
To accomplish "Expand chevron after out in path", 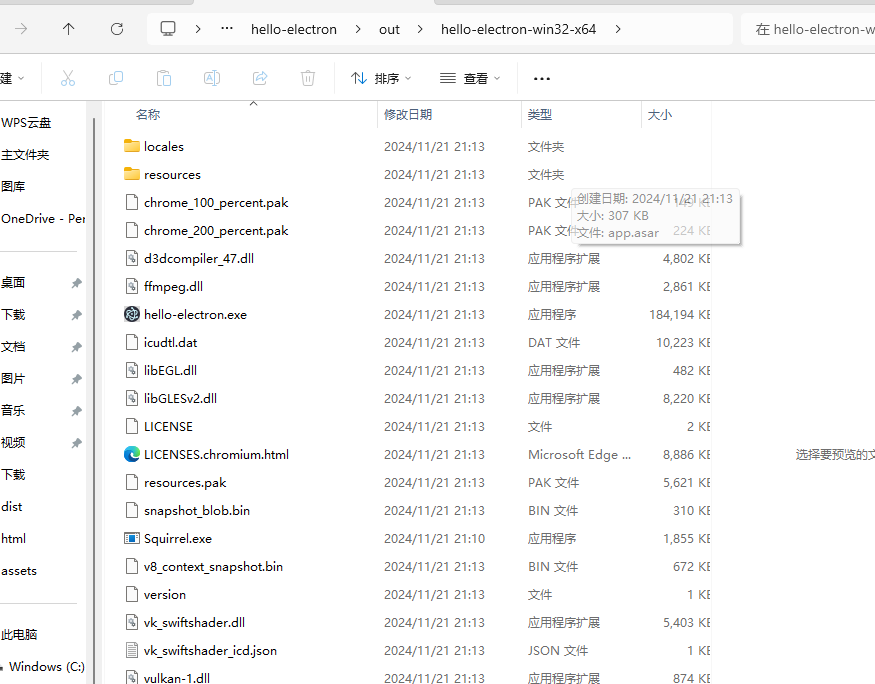I will 420,29.
